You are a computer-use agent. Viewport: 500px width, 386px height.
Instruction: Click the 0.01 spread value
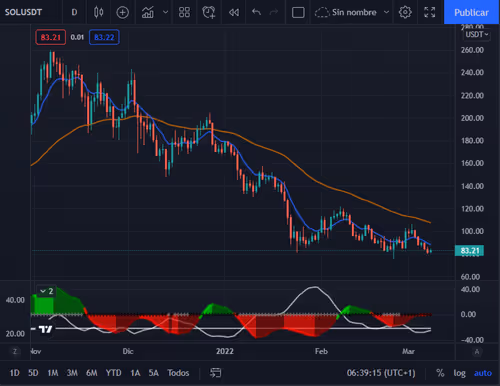(77, 37)
